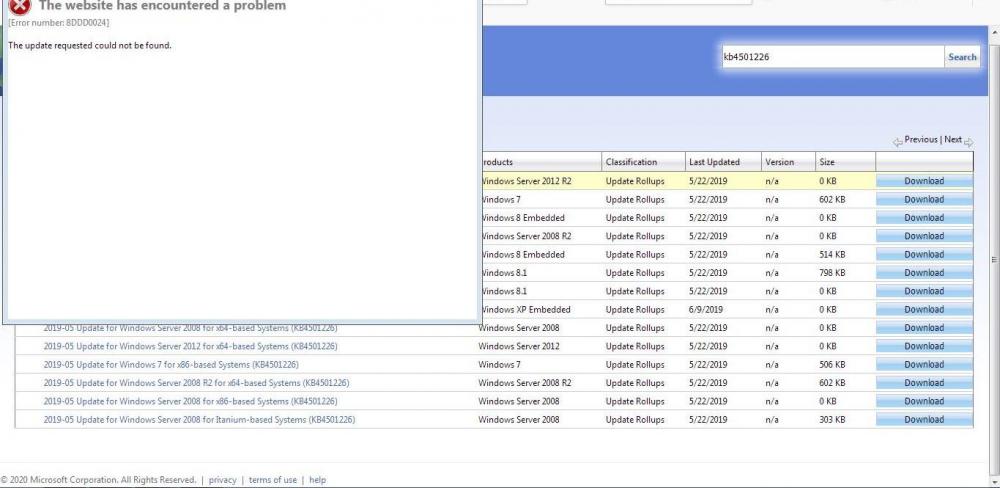Download the Itanium-based Windows Server 2008 update
The width and height of the screenshot is (1000, 488).
(924, 420)
